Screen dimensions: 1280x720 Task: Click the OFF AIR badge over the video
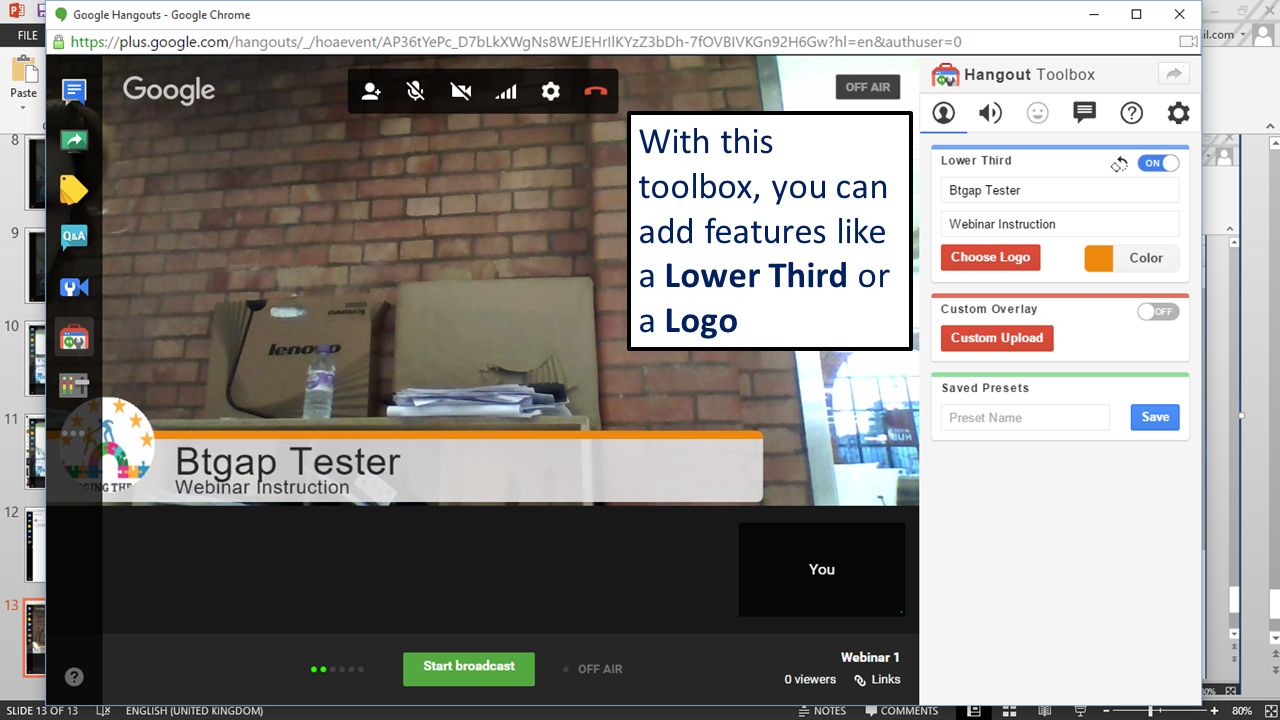(868, 87)
